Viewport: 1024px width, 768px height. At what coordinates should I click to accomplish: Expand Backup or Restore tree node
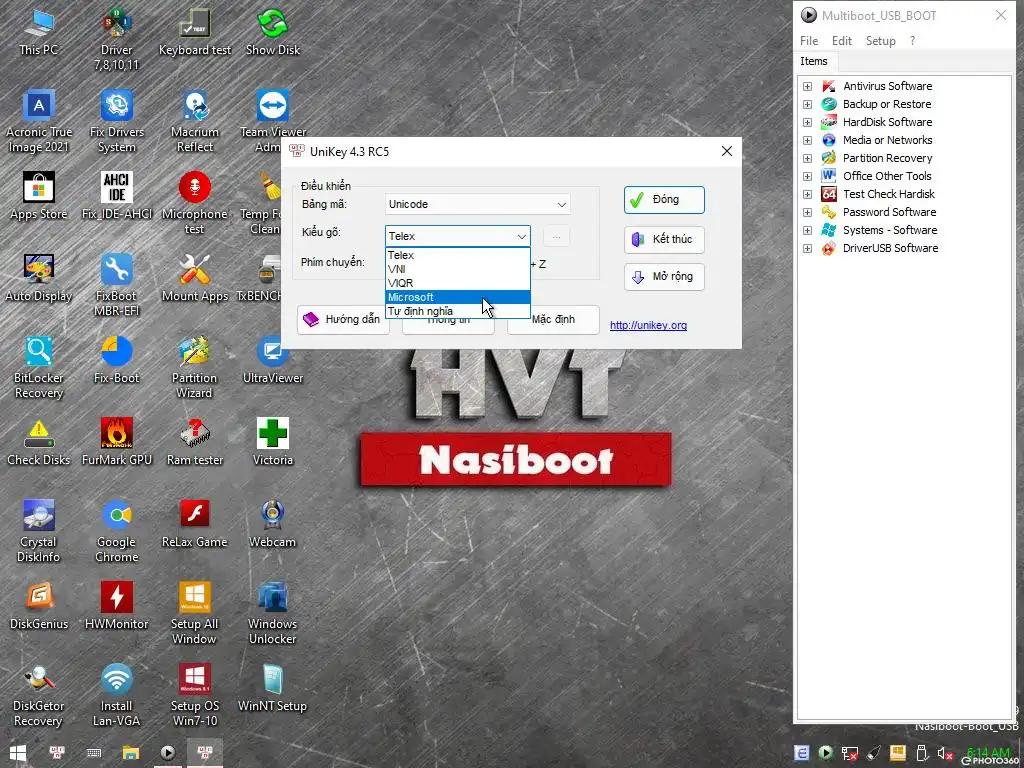[x=807, y=104]
